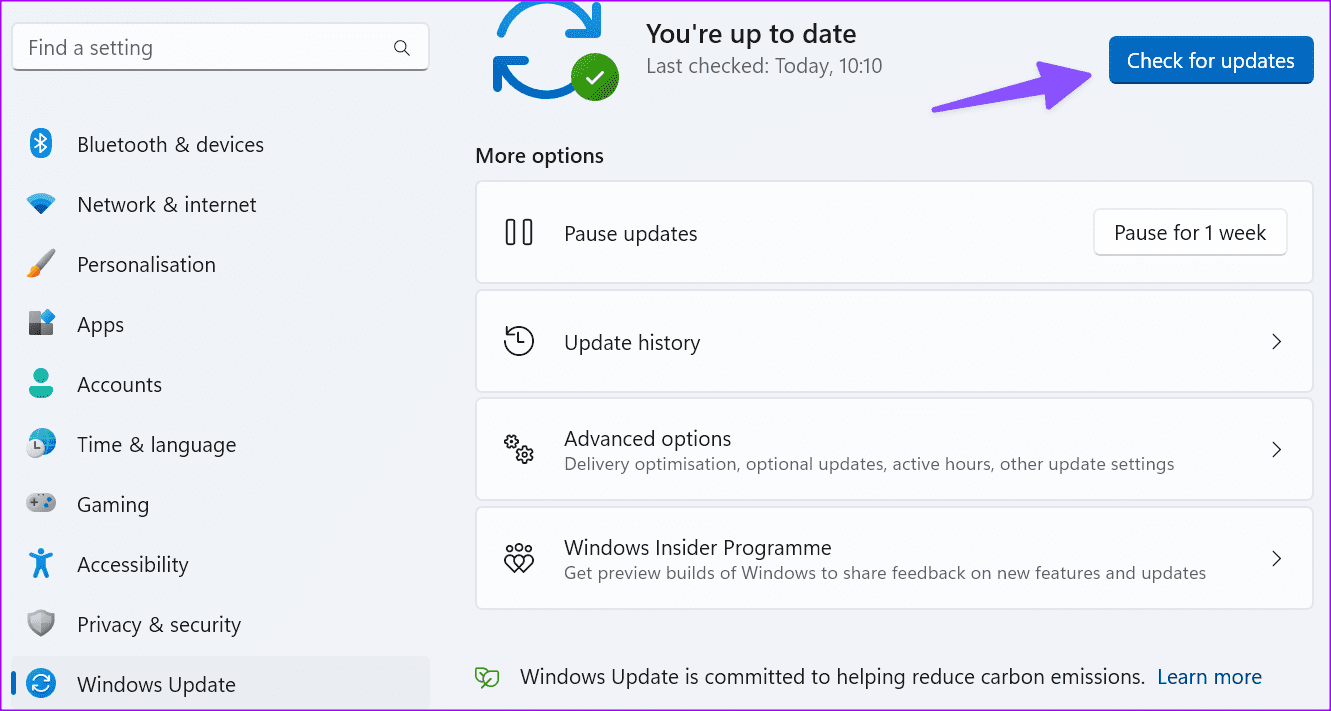Viewport: 1331px width, 711px height.
Task: Open Personalisation from the sidebar
Action: click(x=146, y=264)
